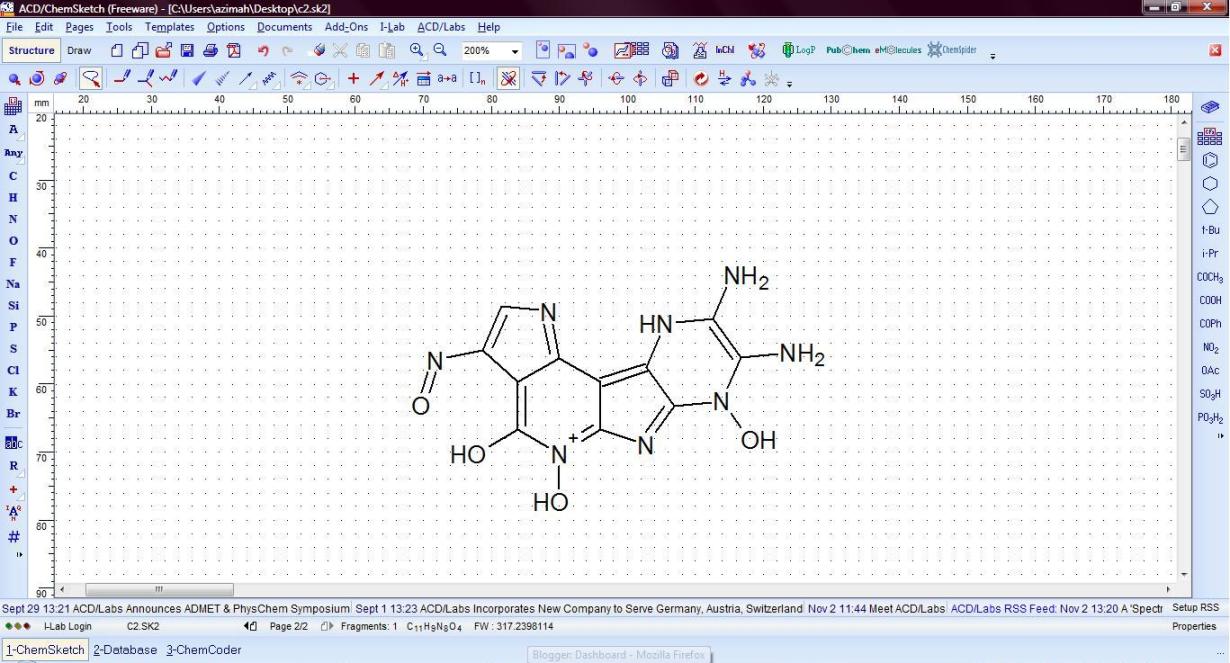Open the Templates menu
Screen dimensions: 1230x663
170,27
